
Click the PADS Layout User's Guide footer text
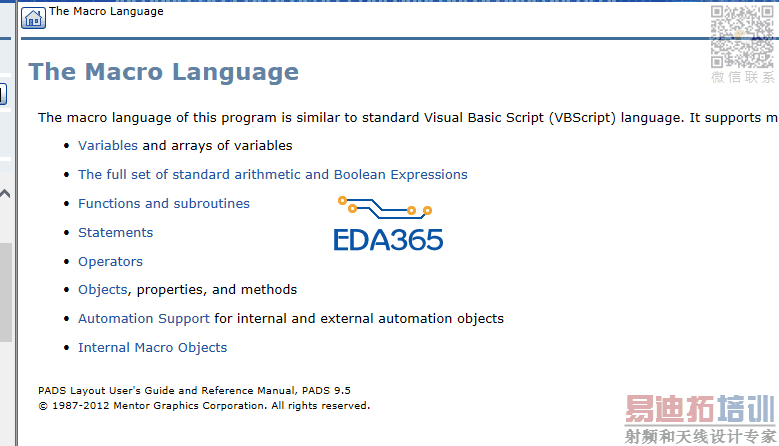(194, 391)
